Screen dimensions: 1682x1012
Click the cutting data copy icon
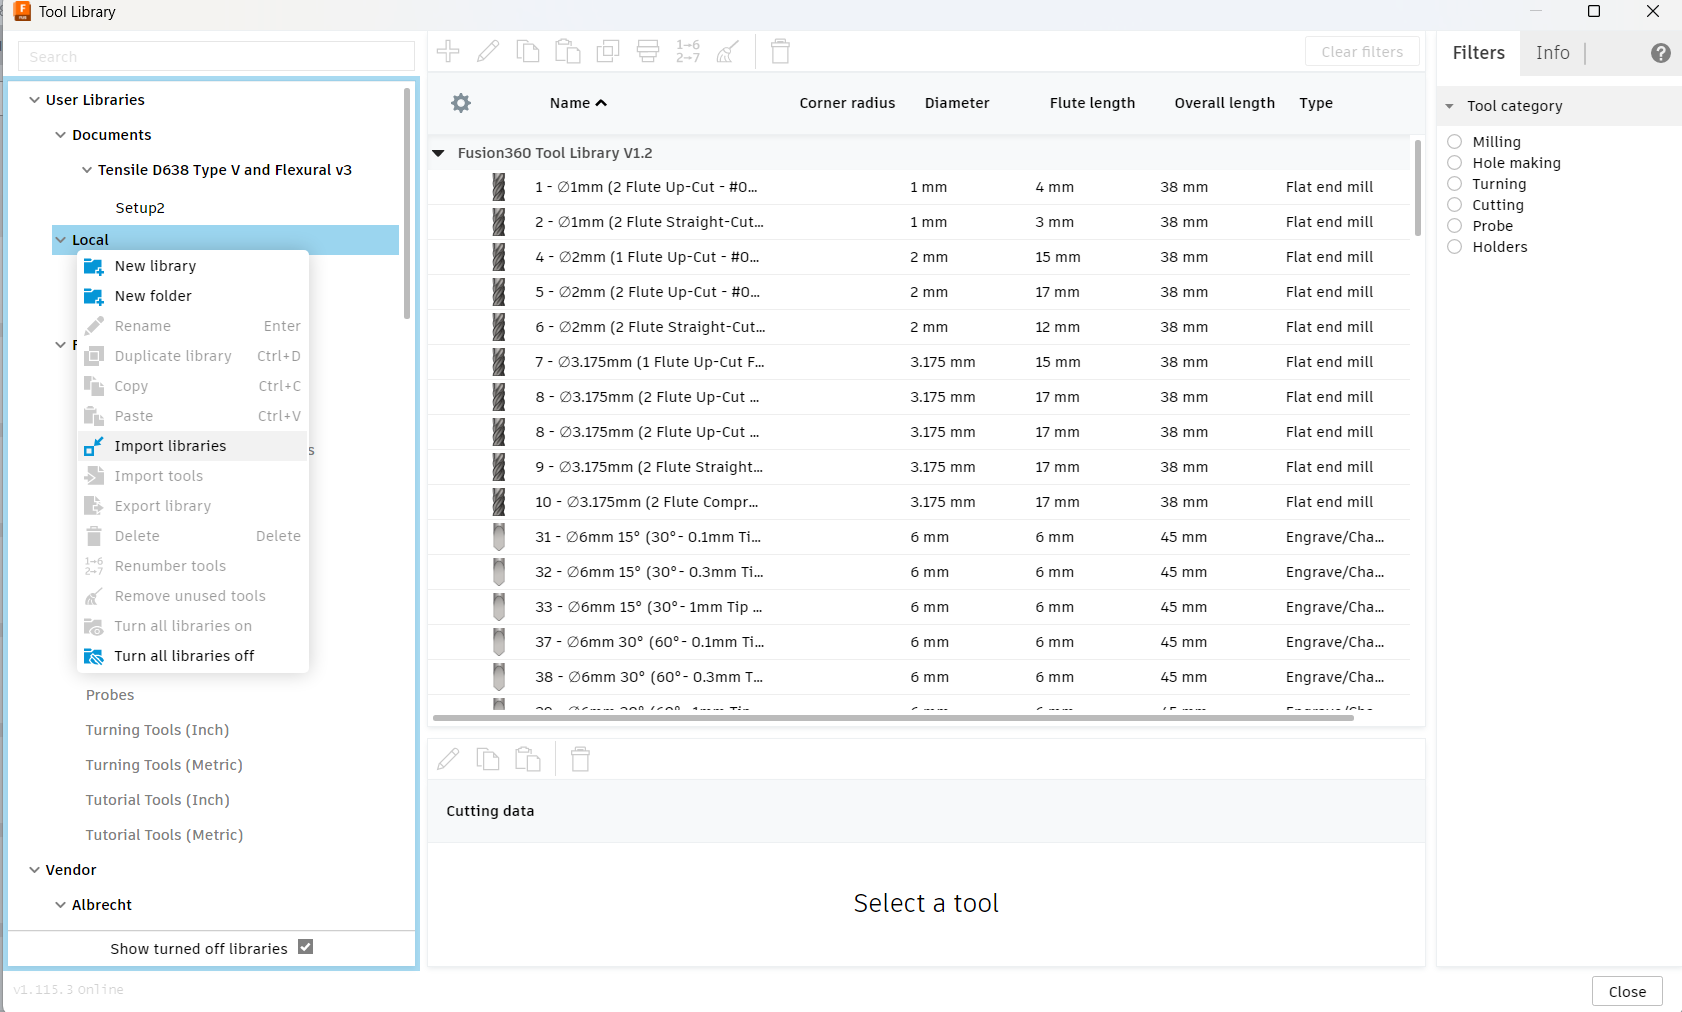pos(488,759)
